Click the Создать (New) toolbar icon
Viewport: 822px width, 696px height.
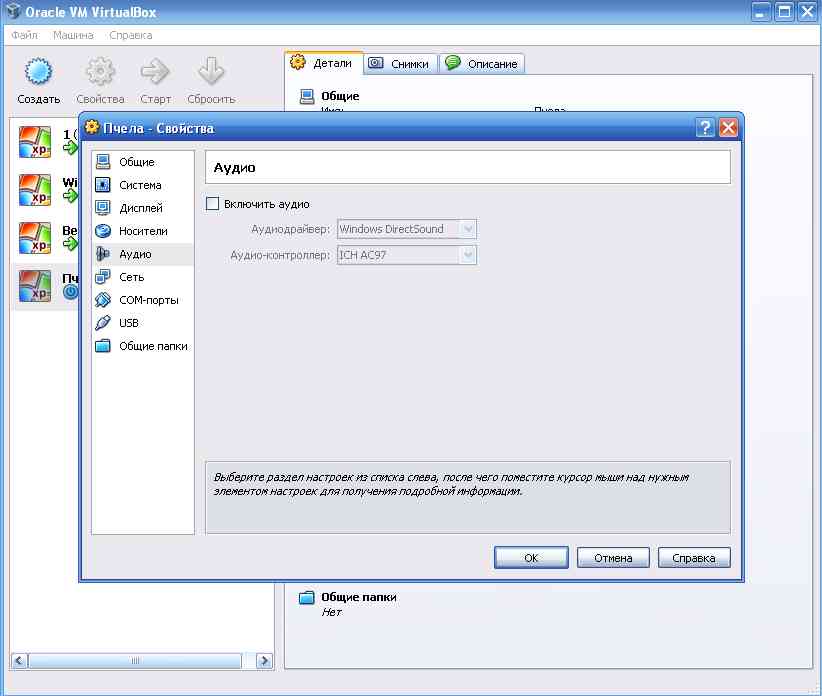[38, 71]
